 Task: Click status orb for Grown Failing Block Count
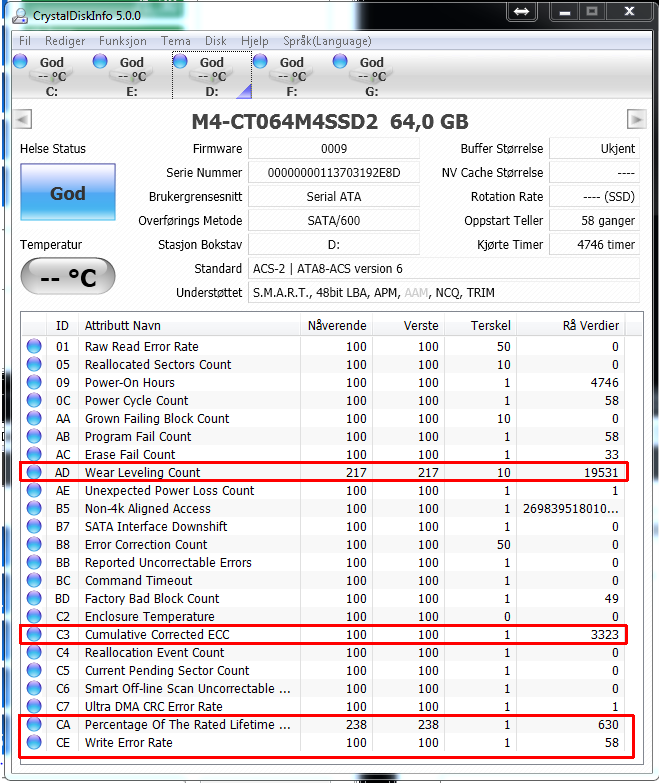(34, 418)
